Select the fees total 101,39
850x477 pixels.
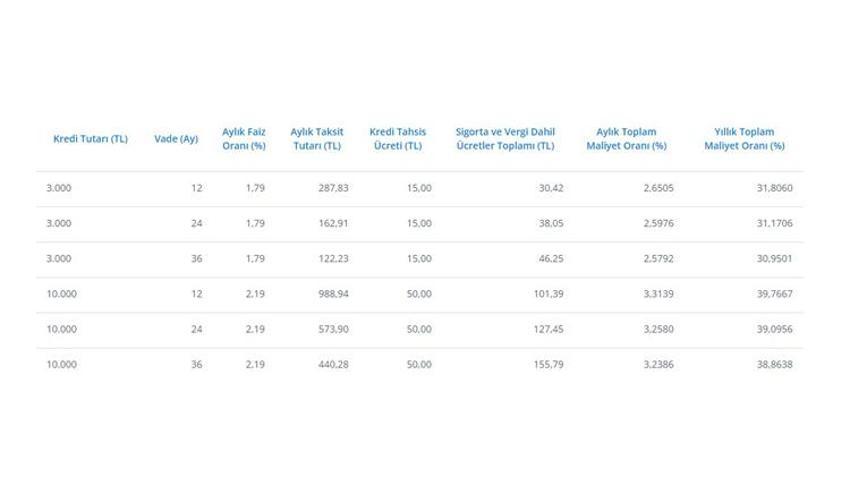pyautogui.click(x=549, y=294)
